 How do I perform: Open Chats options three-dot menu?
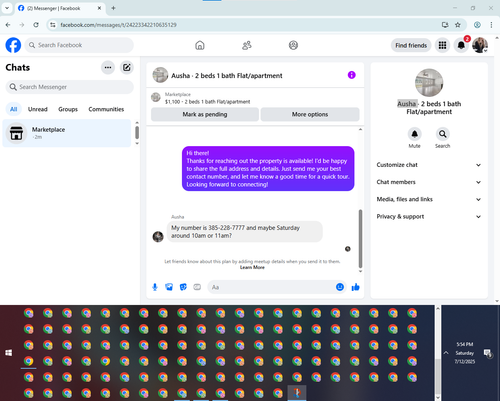coord(108,67)
